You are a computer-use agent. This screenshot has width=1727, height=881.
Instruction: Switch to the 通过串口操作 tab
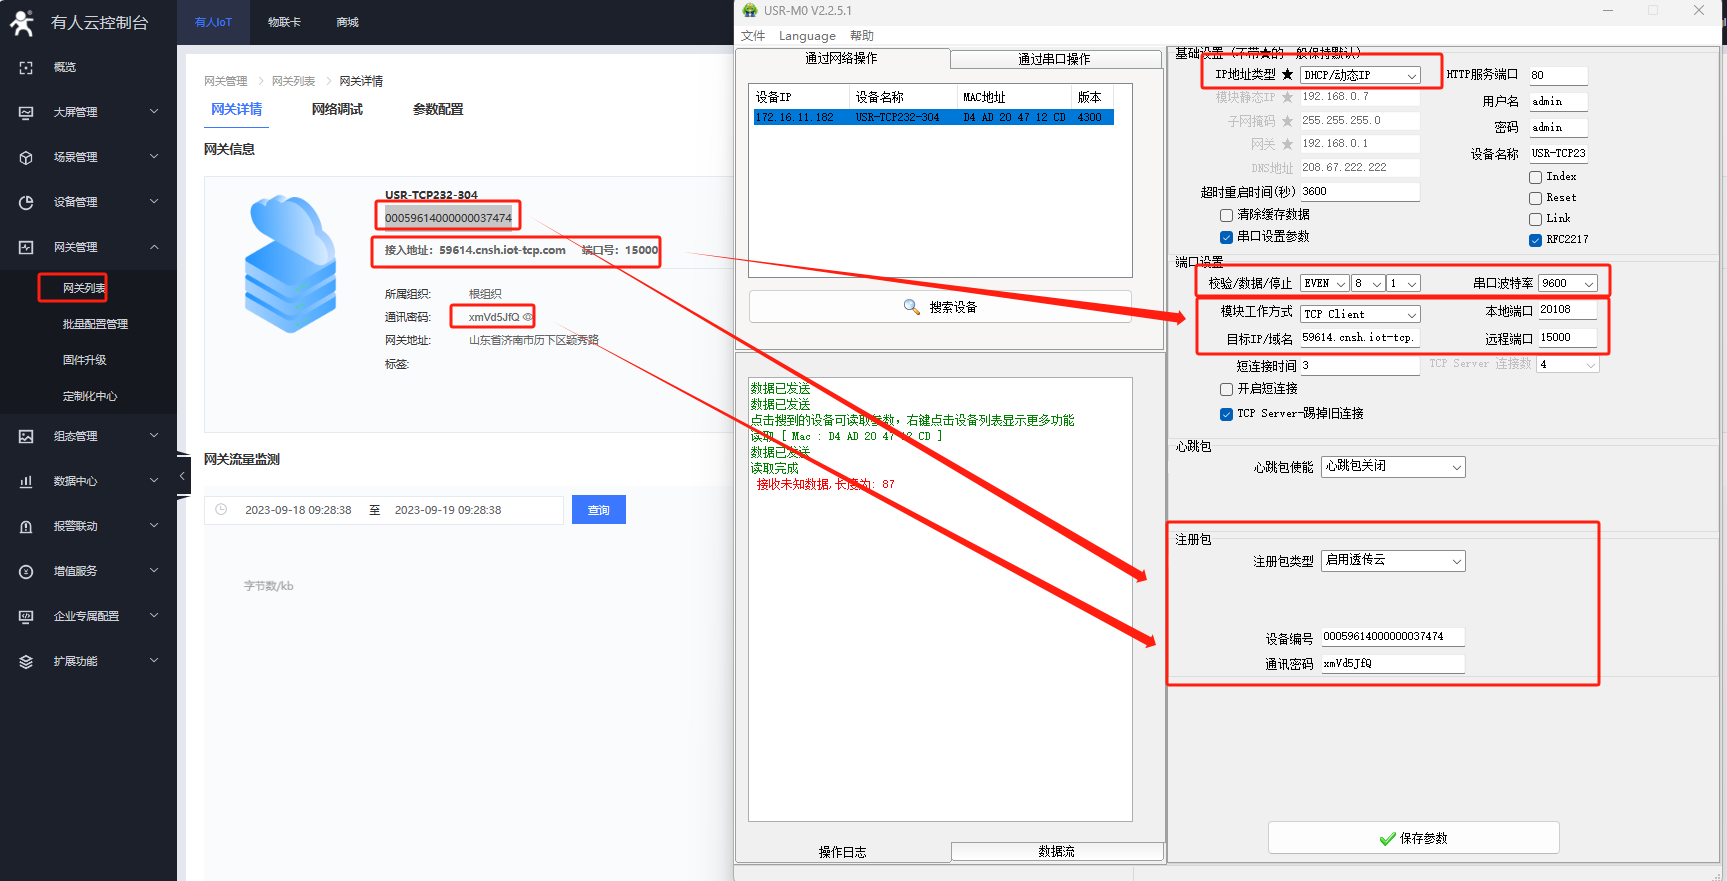click(1054, 59)
